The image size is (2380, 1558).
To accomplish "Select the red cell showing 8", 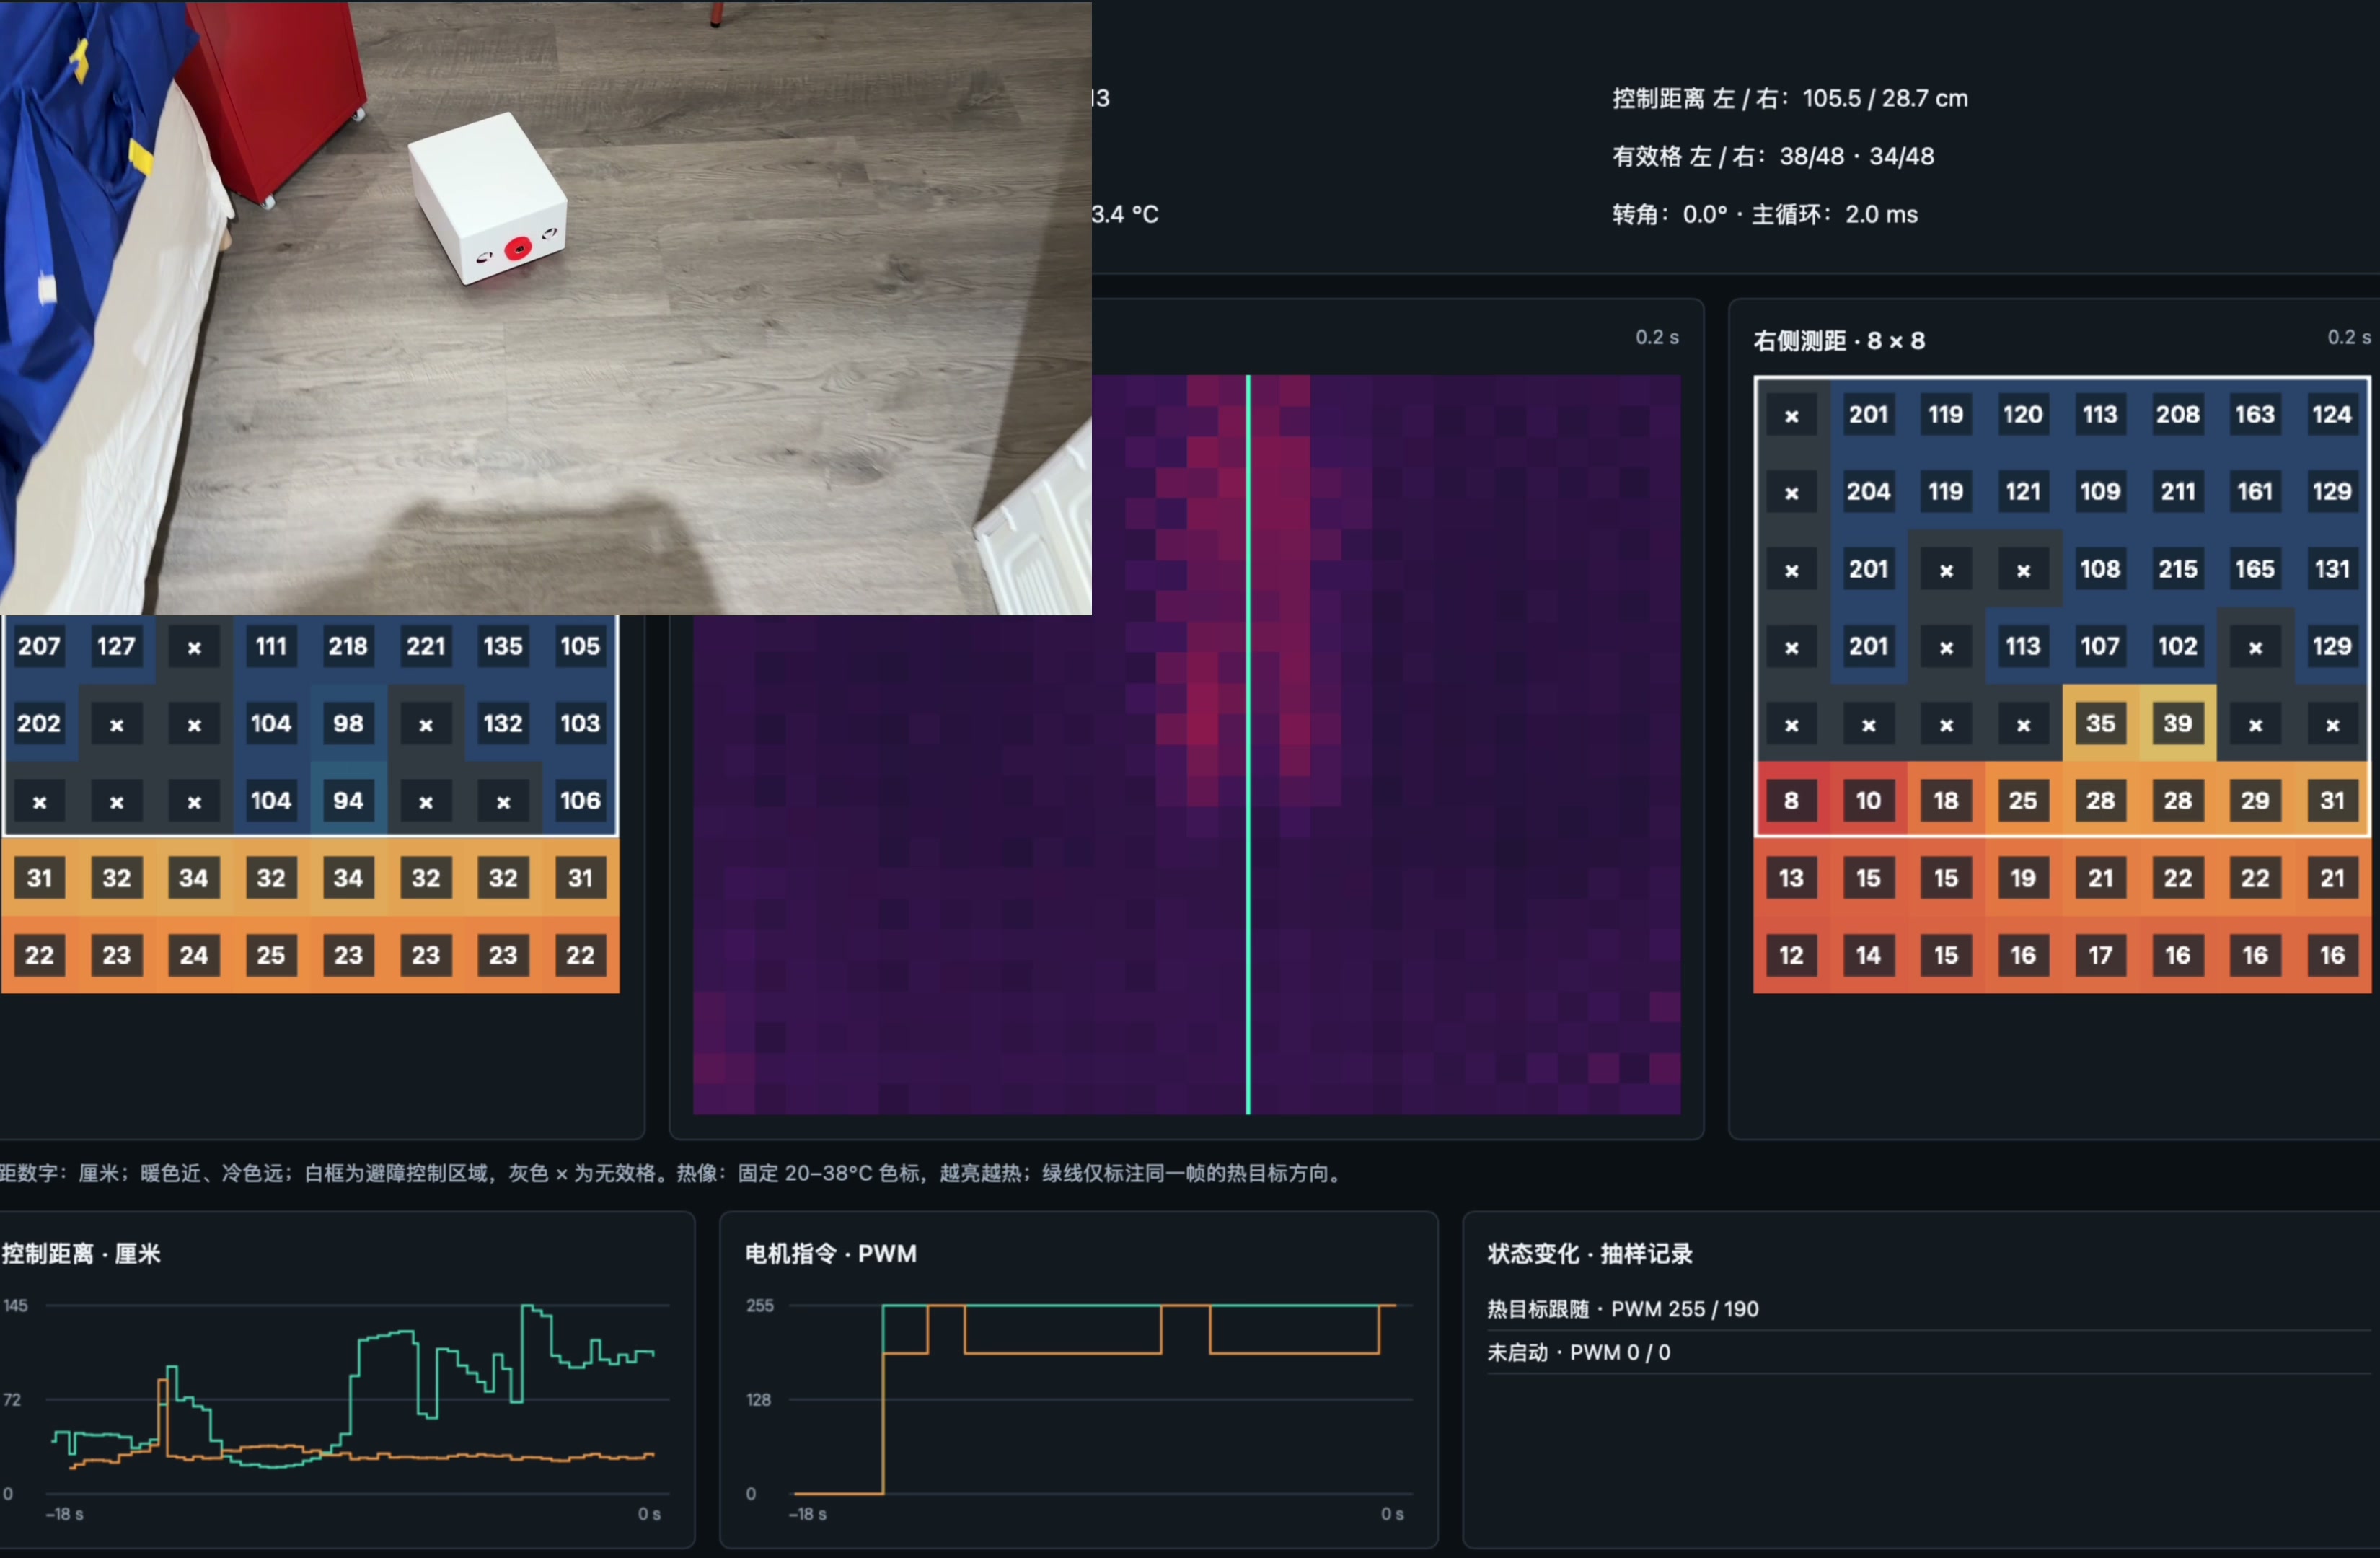I will [x=1791, y=800].
